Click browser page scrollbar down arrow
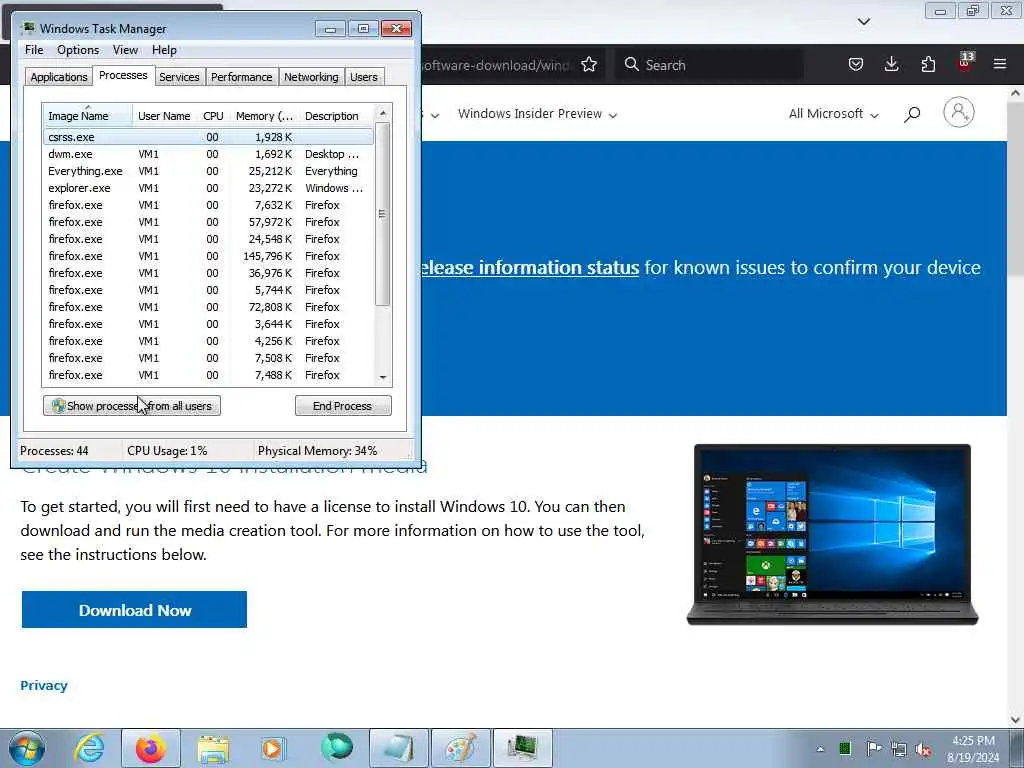The image size is (1024, 768). pos(1016,719)
